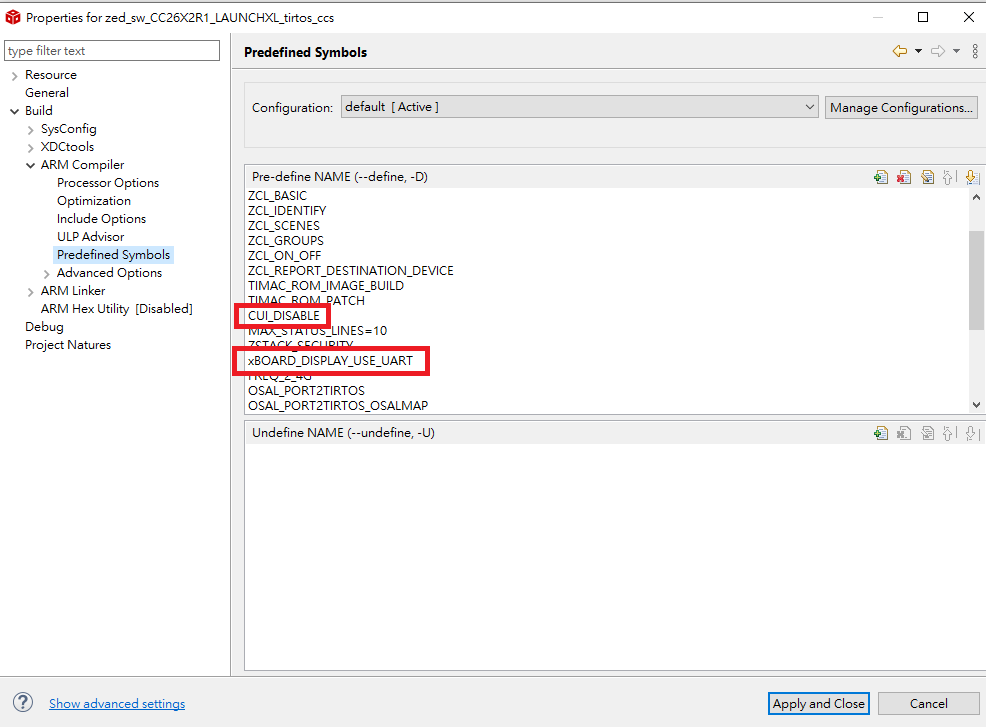Viewport: 986px width, 727px height.
Task: Click Manage Configurations button
Action: tap(901, 107)
